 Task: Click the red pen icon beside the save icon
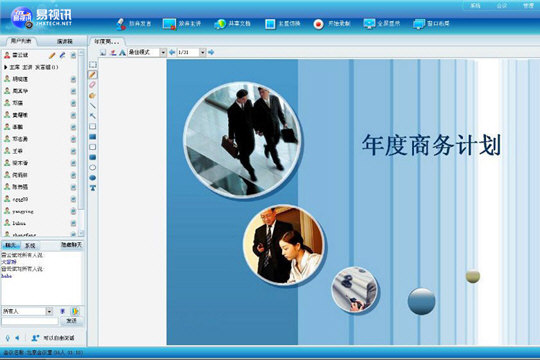coord(113,52)
